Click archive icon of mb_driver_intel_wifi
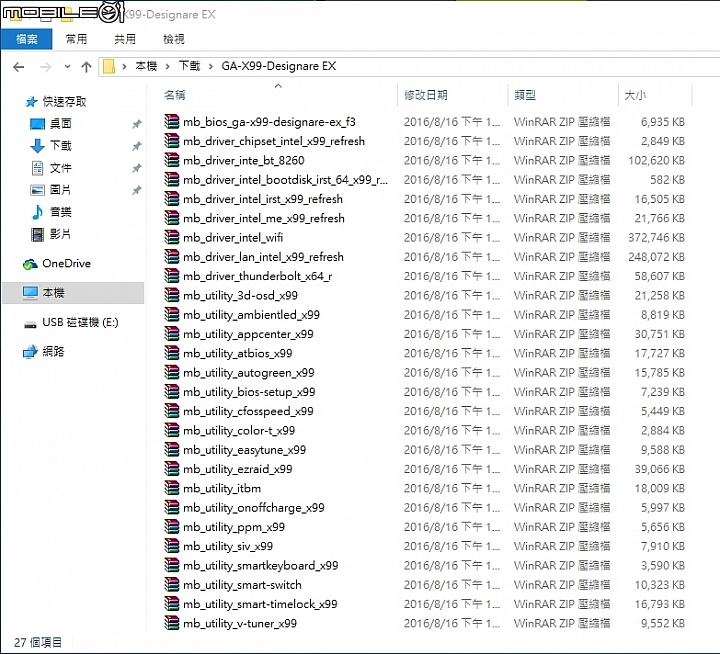 (172, 237)
